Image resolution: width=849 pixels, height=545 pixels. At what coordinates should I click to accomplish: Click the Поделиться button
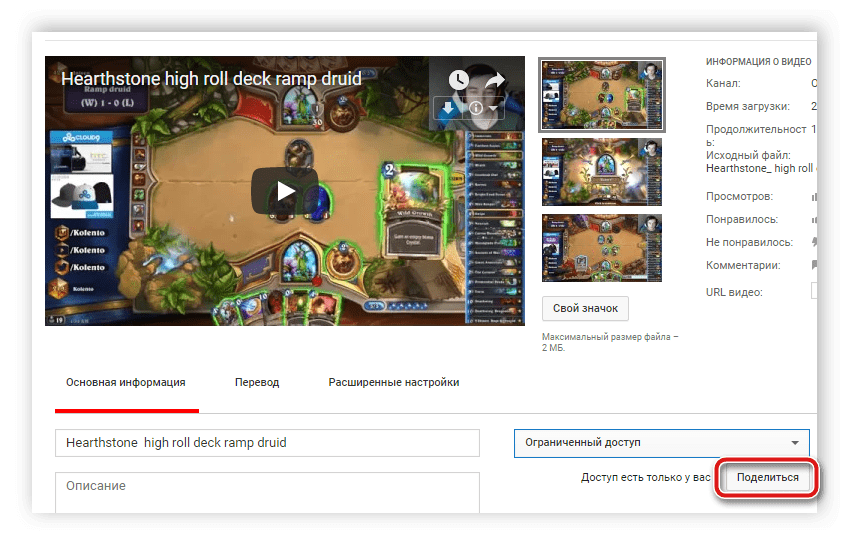pyautogui.click(x=767, y=477)
